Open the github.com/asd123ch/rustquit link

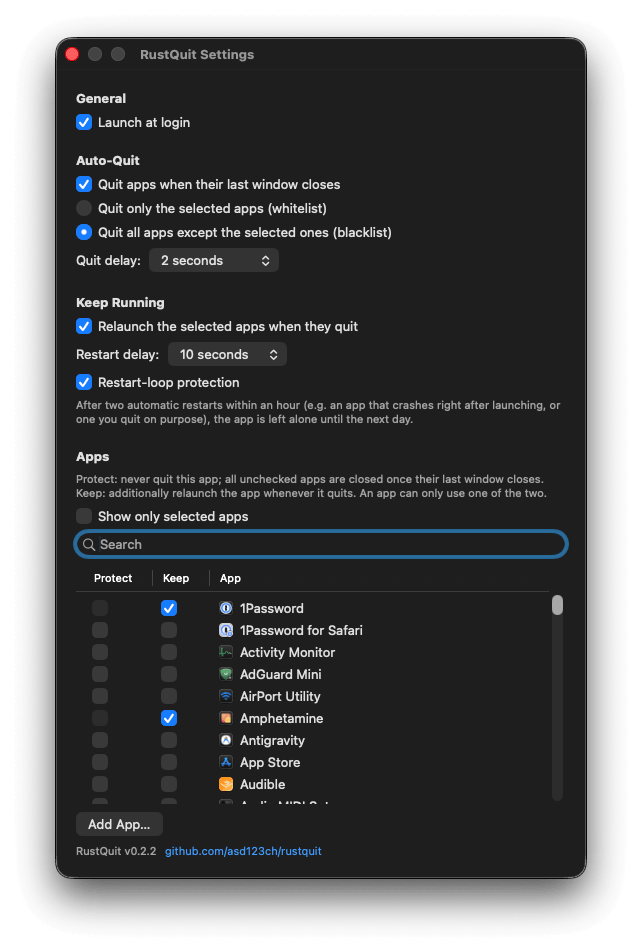(243, 851)
